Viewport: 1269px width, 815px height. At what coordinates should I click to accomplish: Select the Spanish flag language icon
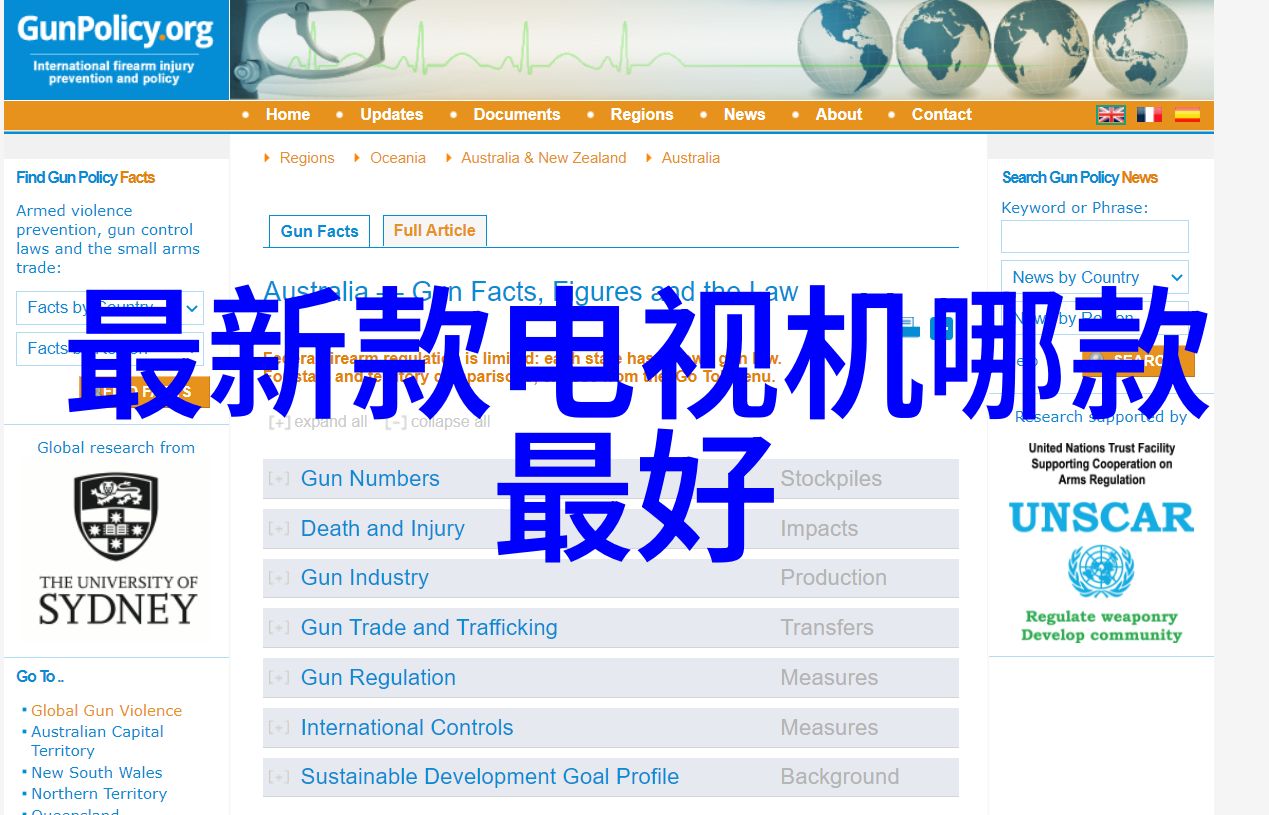point(1187,115)
